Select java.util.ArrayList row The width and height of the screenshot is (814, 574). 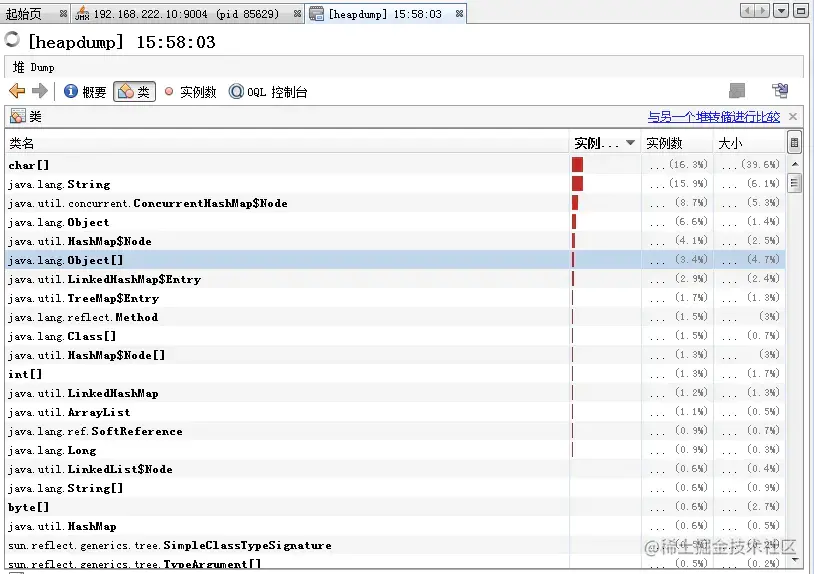(x=395, y=412)
